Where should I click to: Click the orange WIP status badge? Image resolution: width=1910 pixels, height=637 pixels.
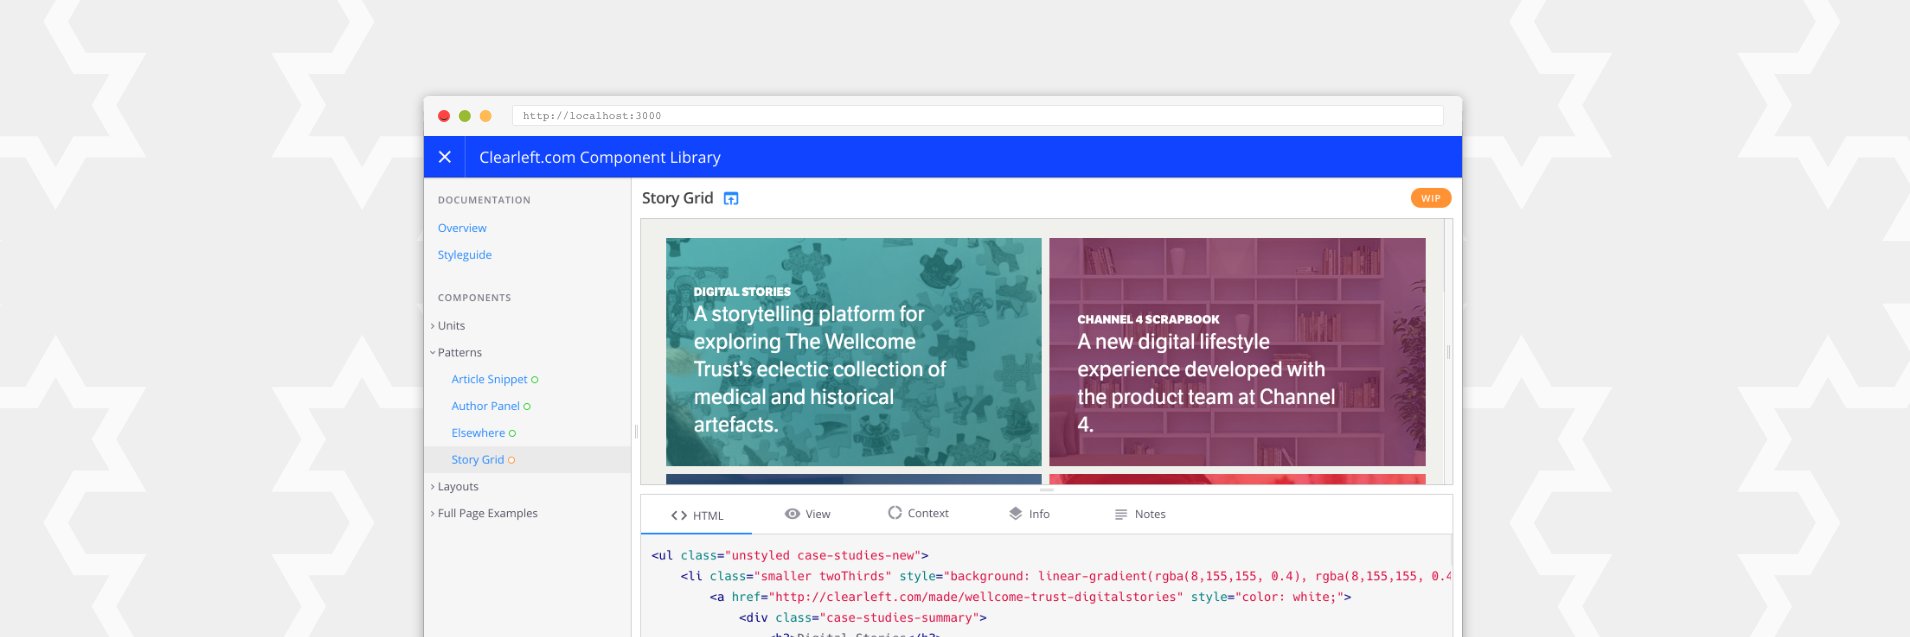click(x=1431, y=198)
